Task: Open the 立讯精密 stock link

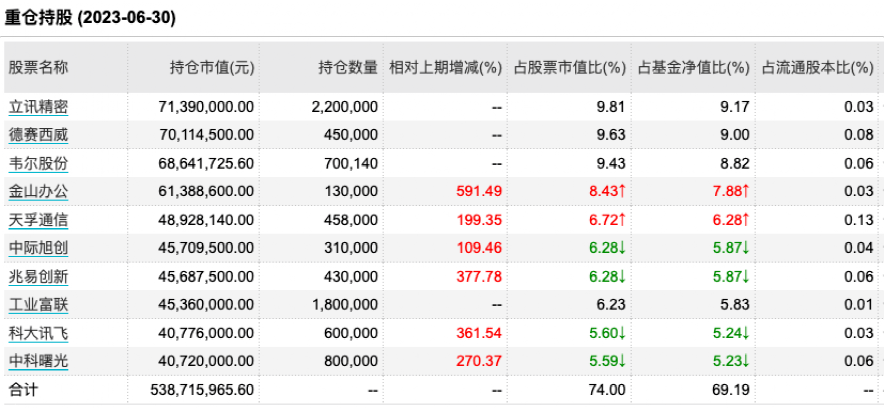Action: (x=38, y=106)
